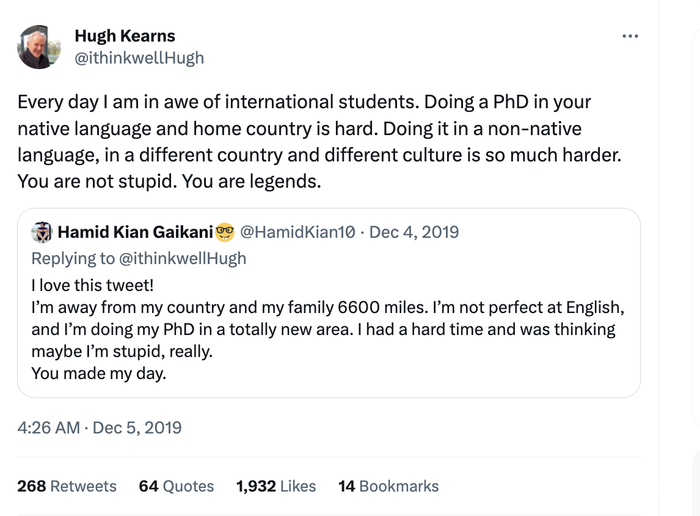Click the nerd-face emoji beside Gaikani's name
700x516 pixels.
click(225, 233)
